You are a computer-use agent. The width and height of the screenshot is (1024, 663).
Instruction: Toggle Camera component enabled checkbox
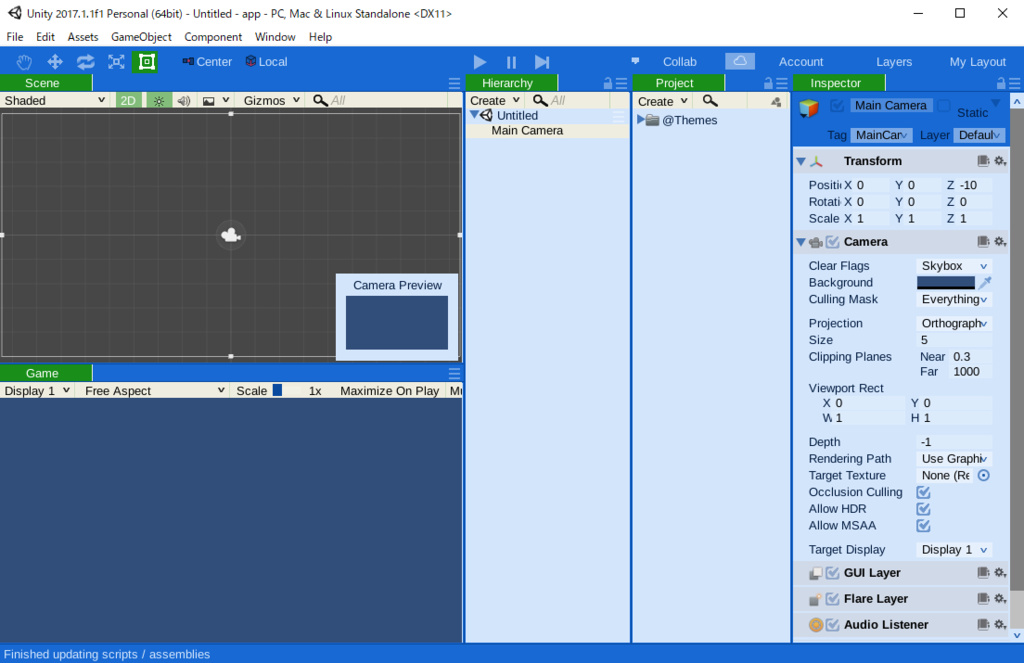pyautogui.click(x=833, y=242)
